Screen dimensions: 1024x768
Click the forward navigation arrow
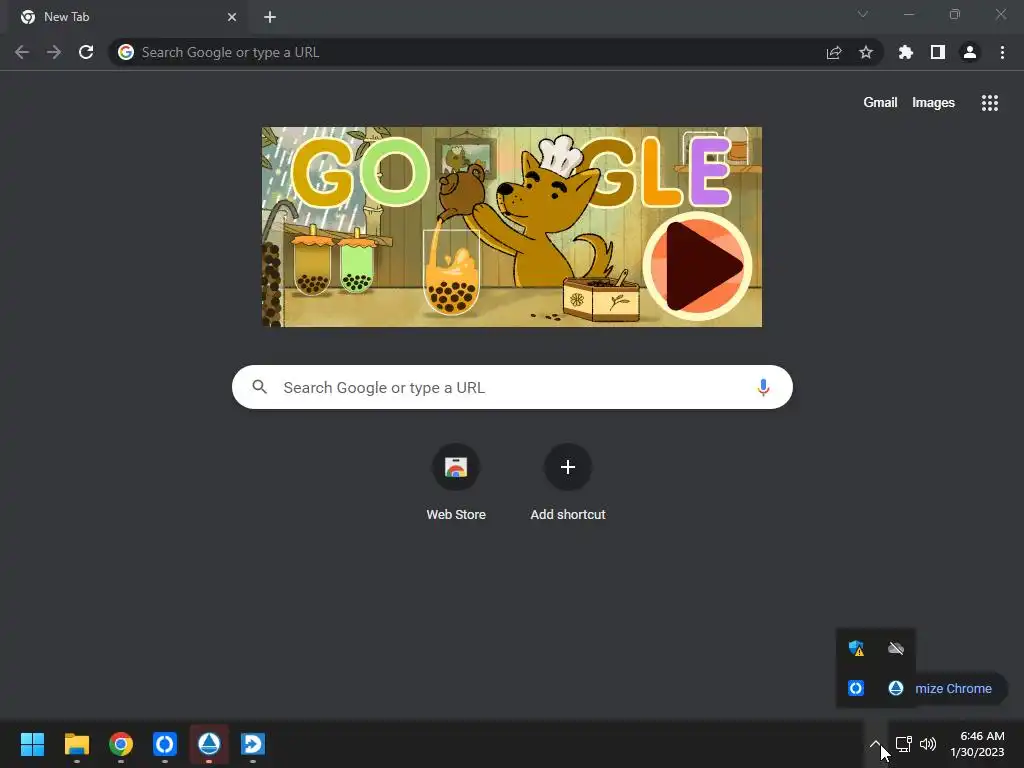pyautogui.click(x=54, y=52)
